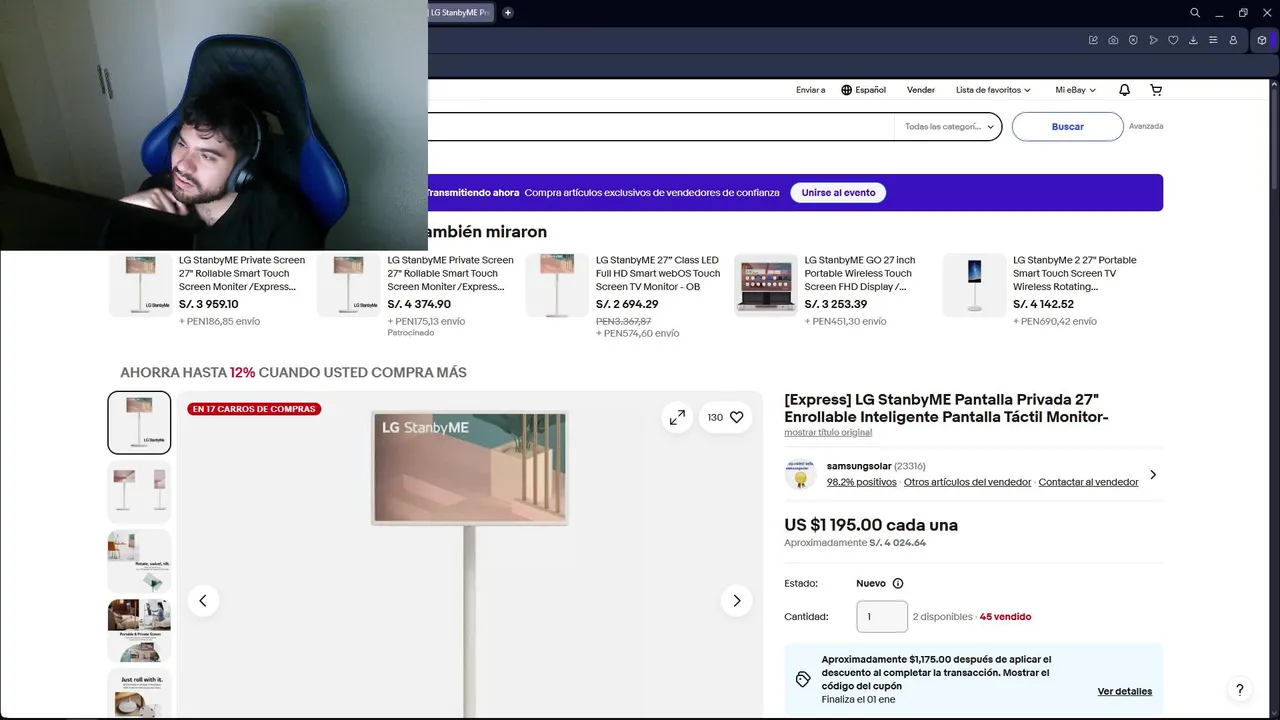Open seller details chevron arrow
Viewport: 1280px width, 720px height.
click(1153, 475)
